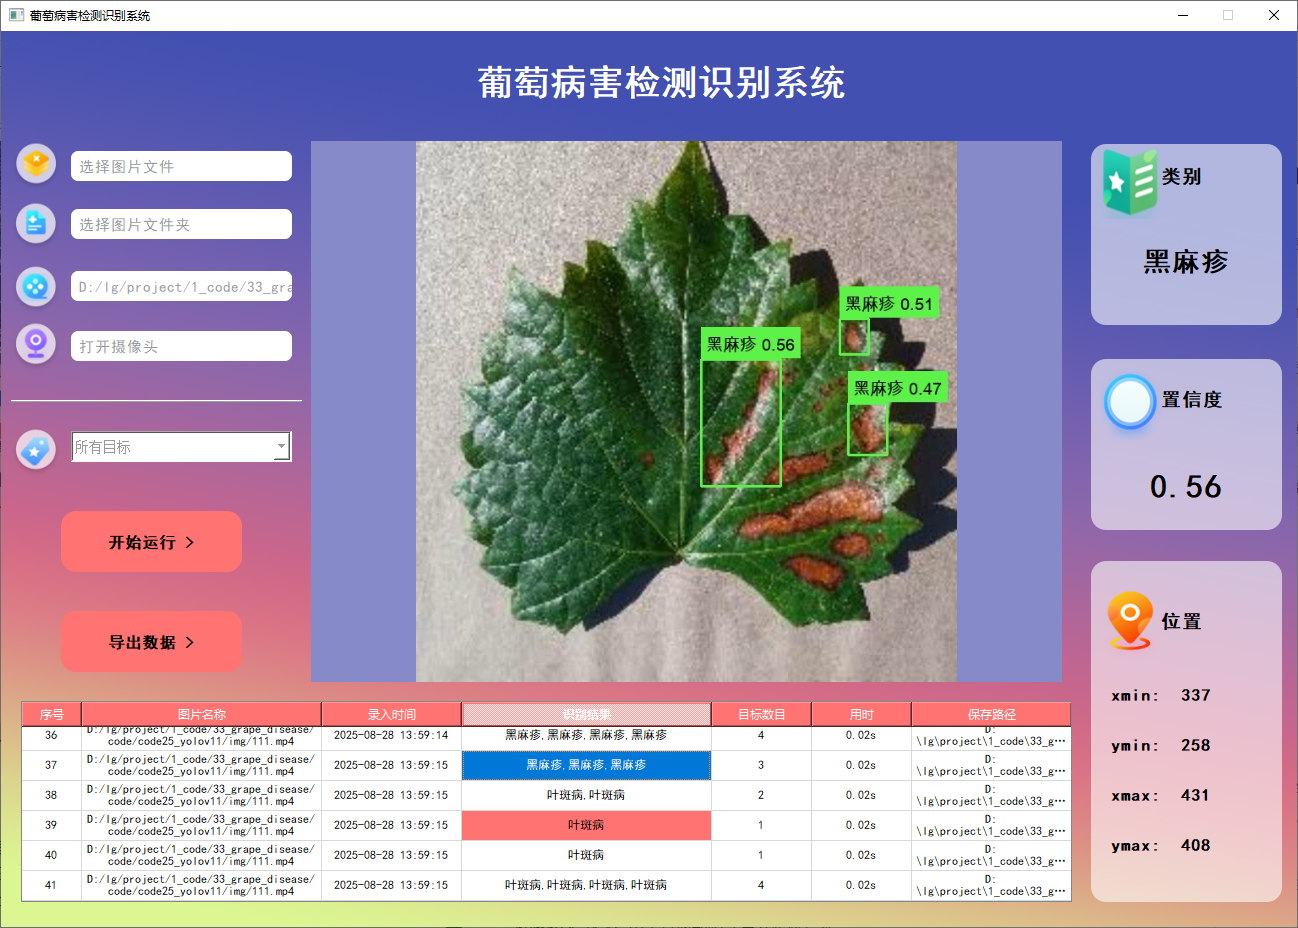Click the 黑麻疹 0.47 detection label
1298x928 pixels.
pyautogui.click(x=898, y=388)
